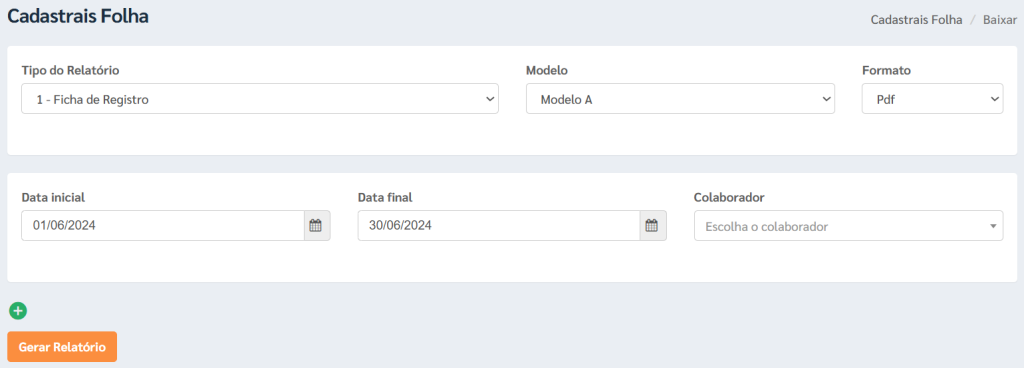This screenshot has height=368, width=1024.
Task: Open the Tipo do Relatório dropdown
Action: pos(260,99)
